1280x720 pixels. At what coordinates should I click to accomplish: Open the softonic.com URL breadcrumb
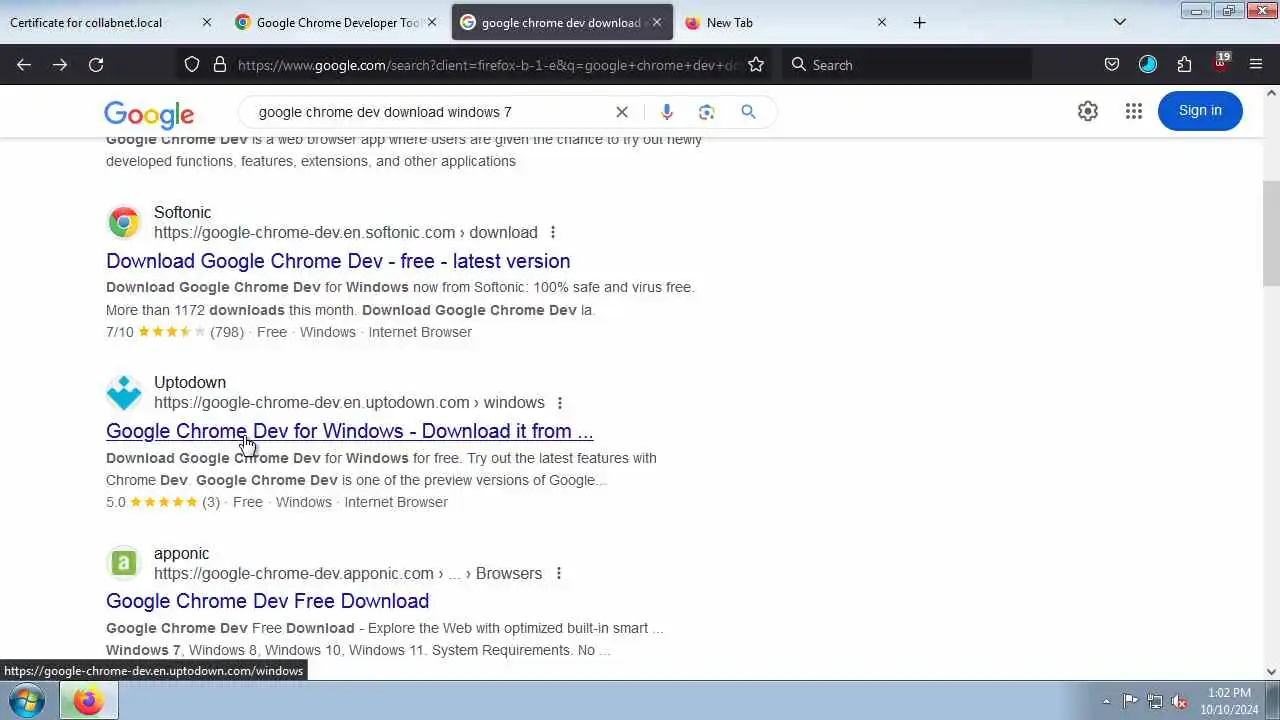click(346, 233)
